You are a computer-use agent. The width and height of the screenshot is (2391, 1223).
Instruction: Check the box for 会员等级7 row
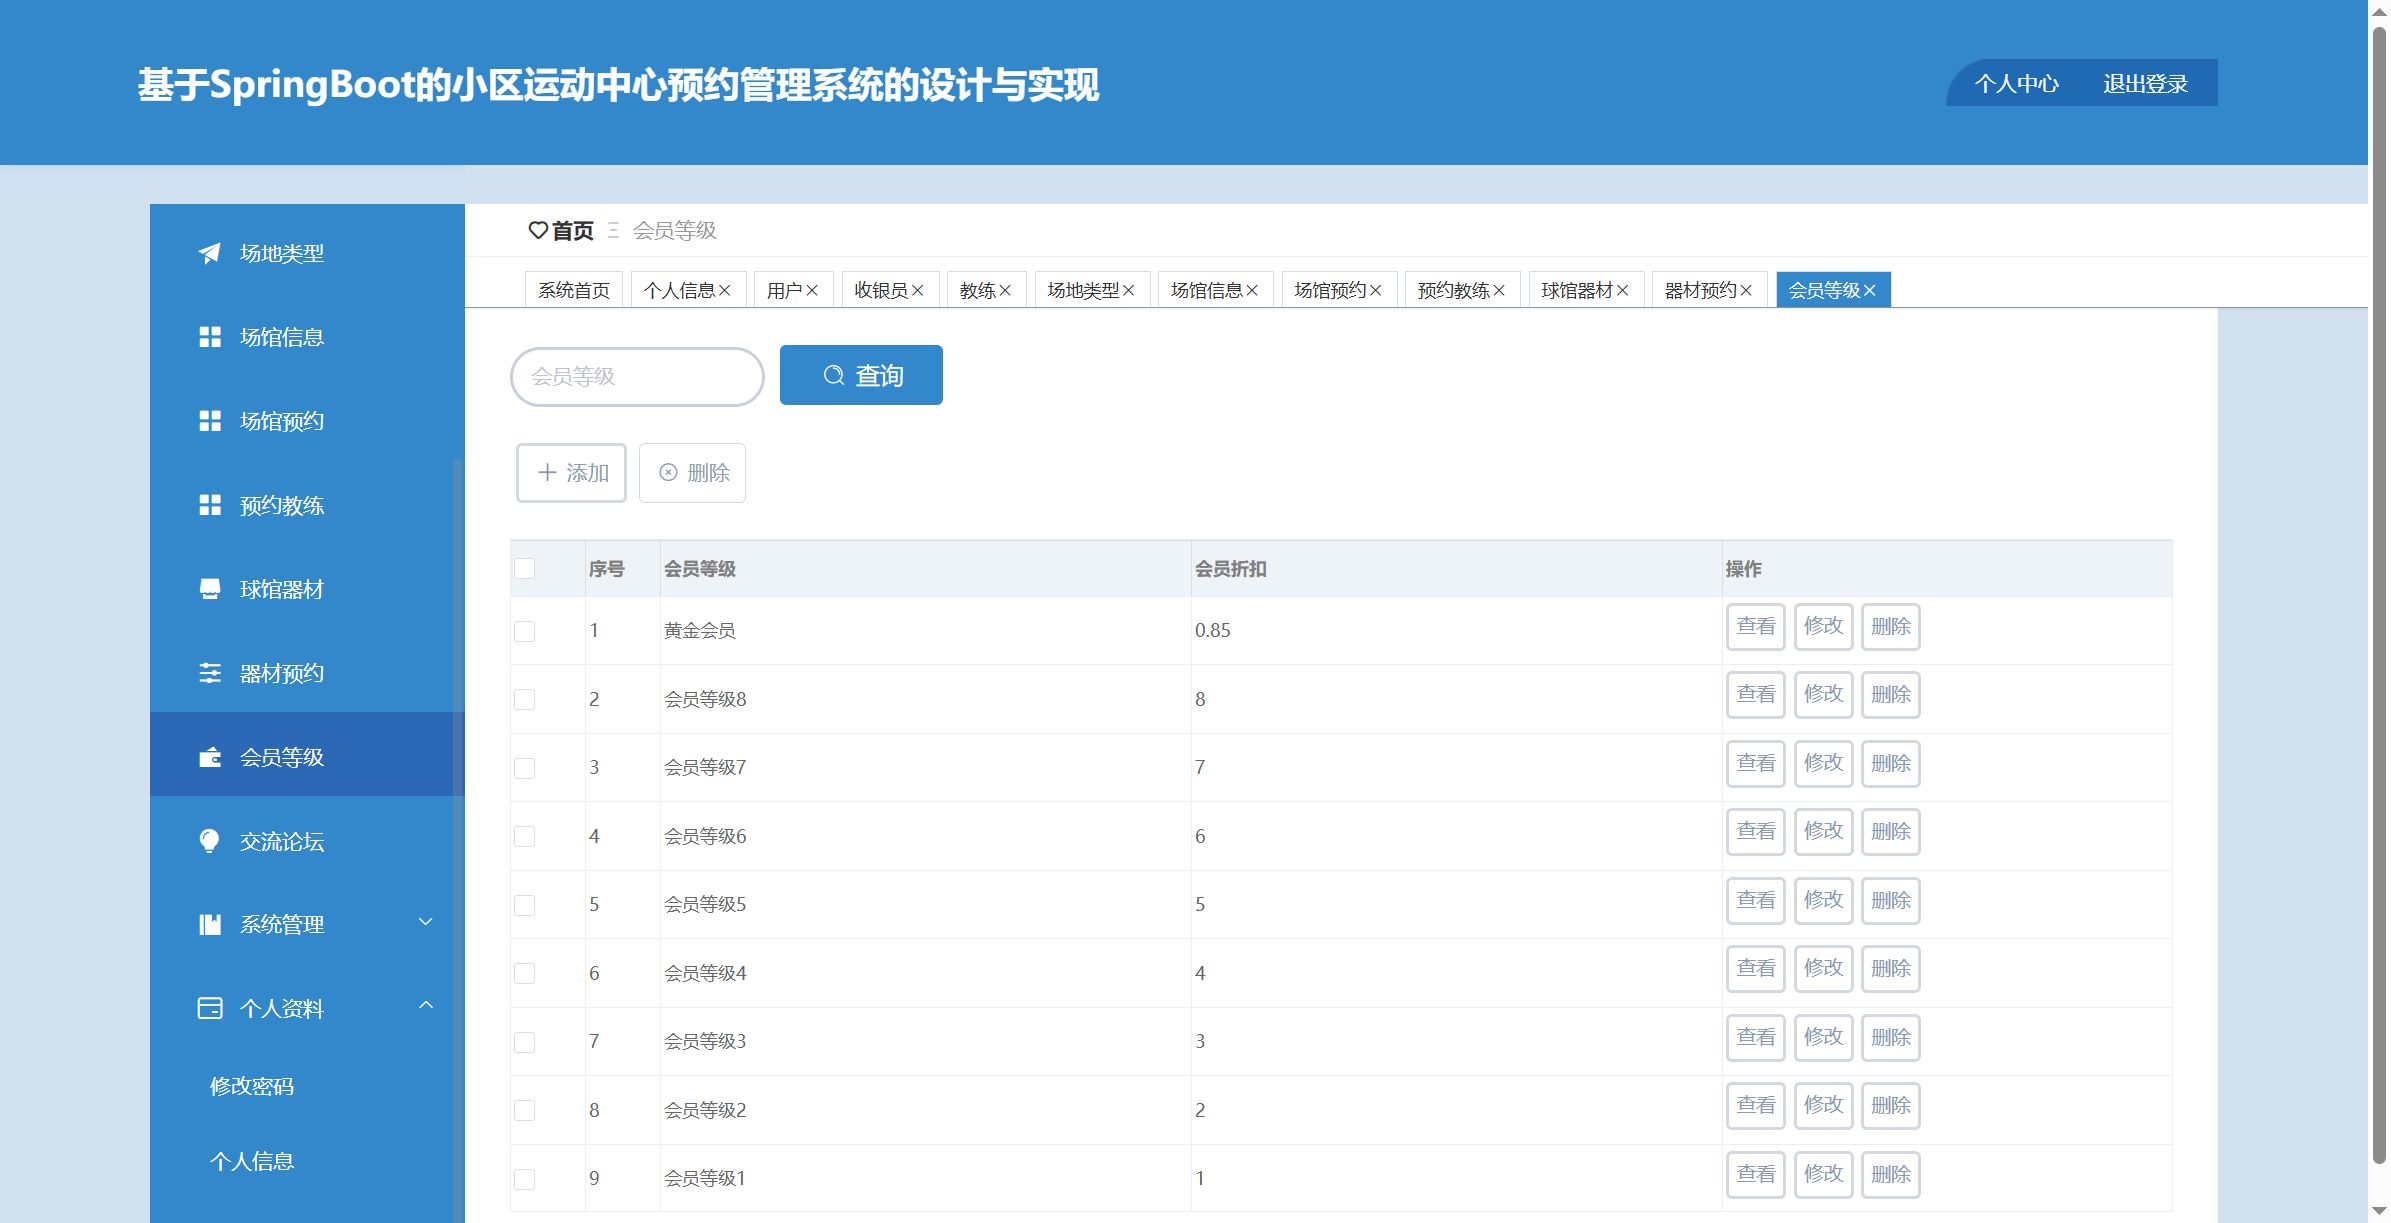tap(524, 768)
